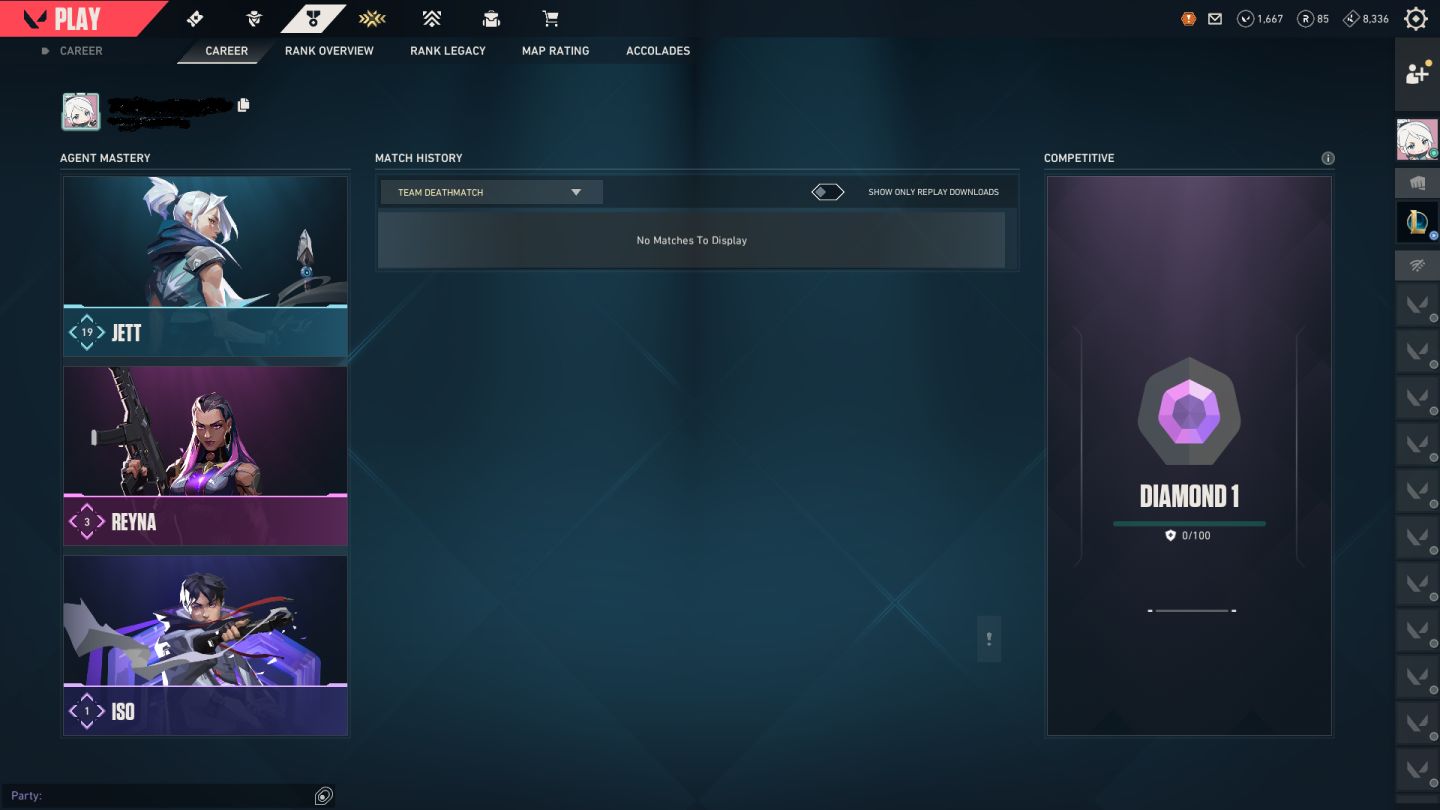This screenshot has width=1440, height=810.
Task: Open the Jett agent mastery card
Action: point(205,266)
